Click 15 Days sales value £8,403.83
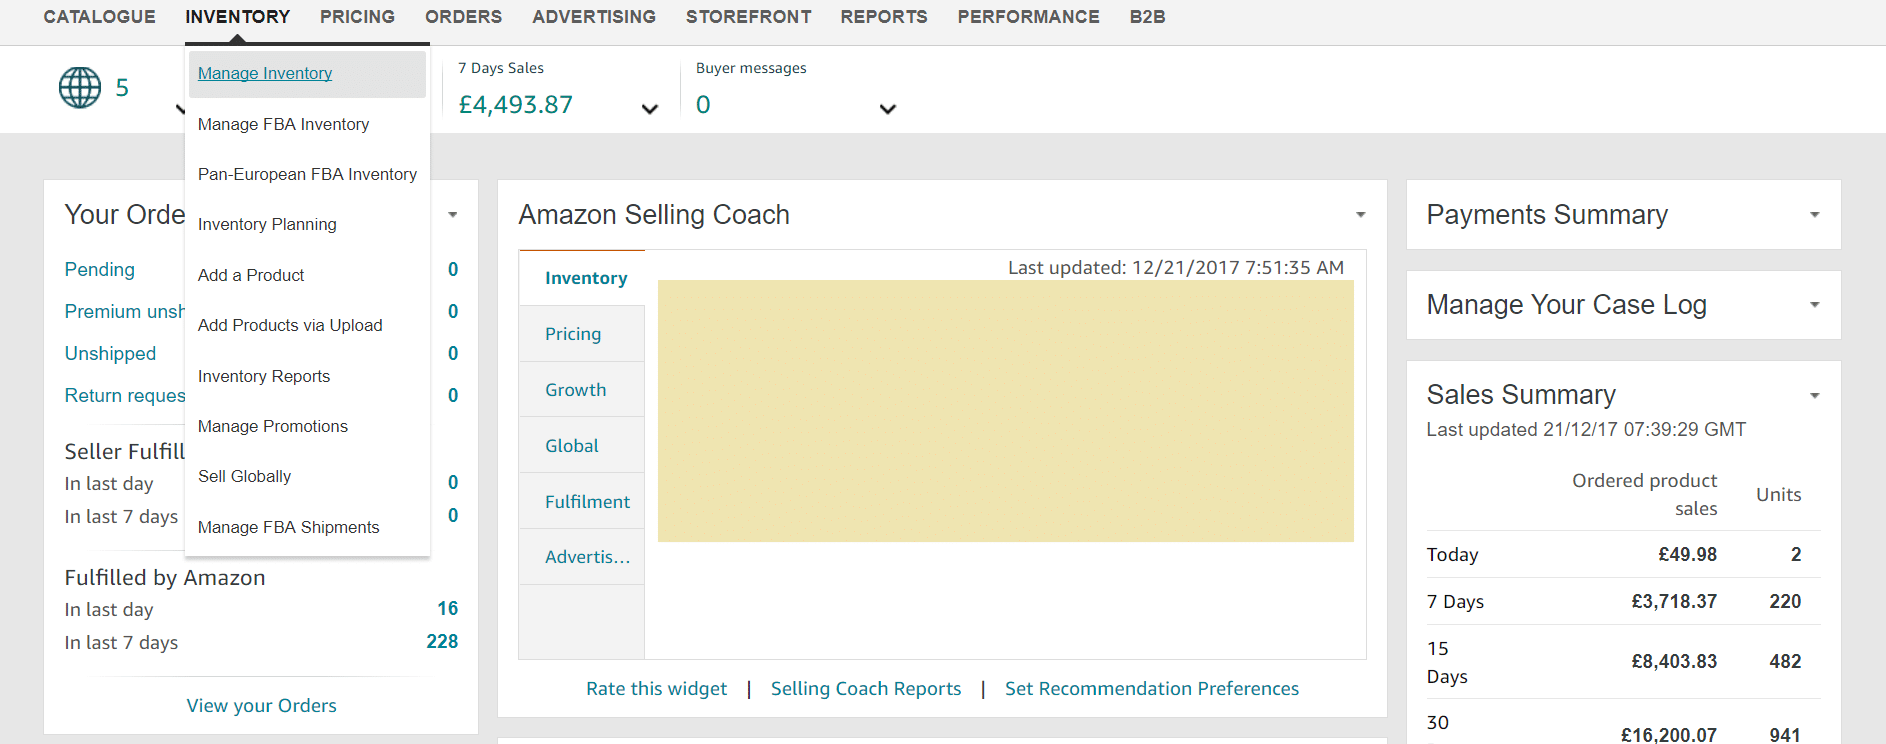Image resolution: width=1886 pixels, height=744 pixels. 1674,662
